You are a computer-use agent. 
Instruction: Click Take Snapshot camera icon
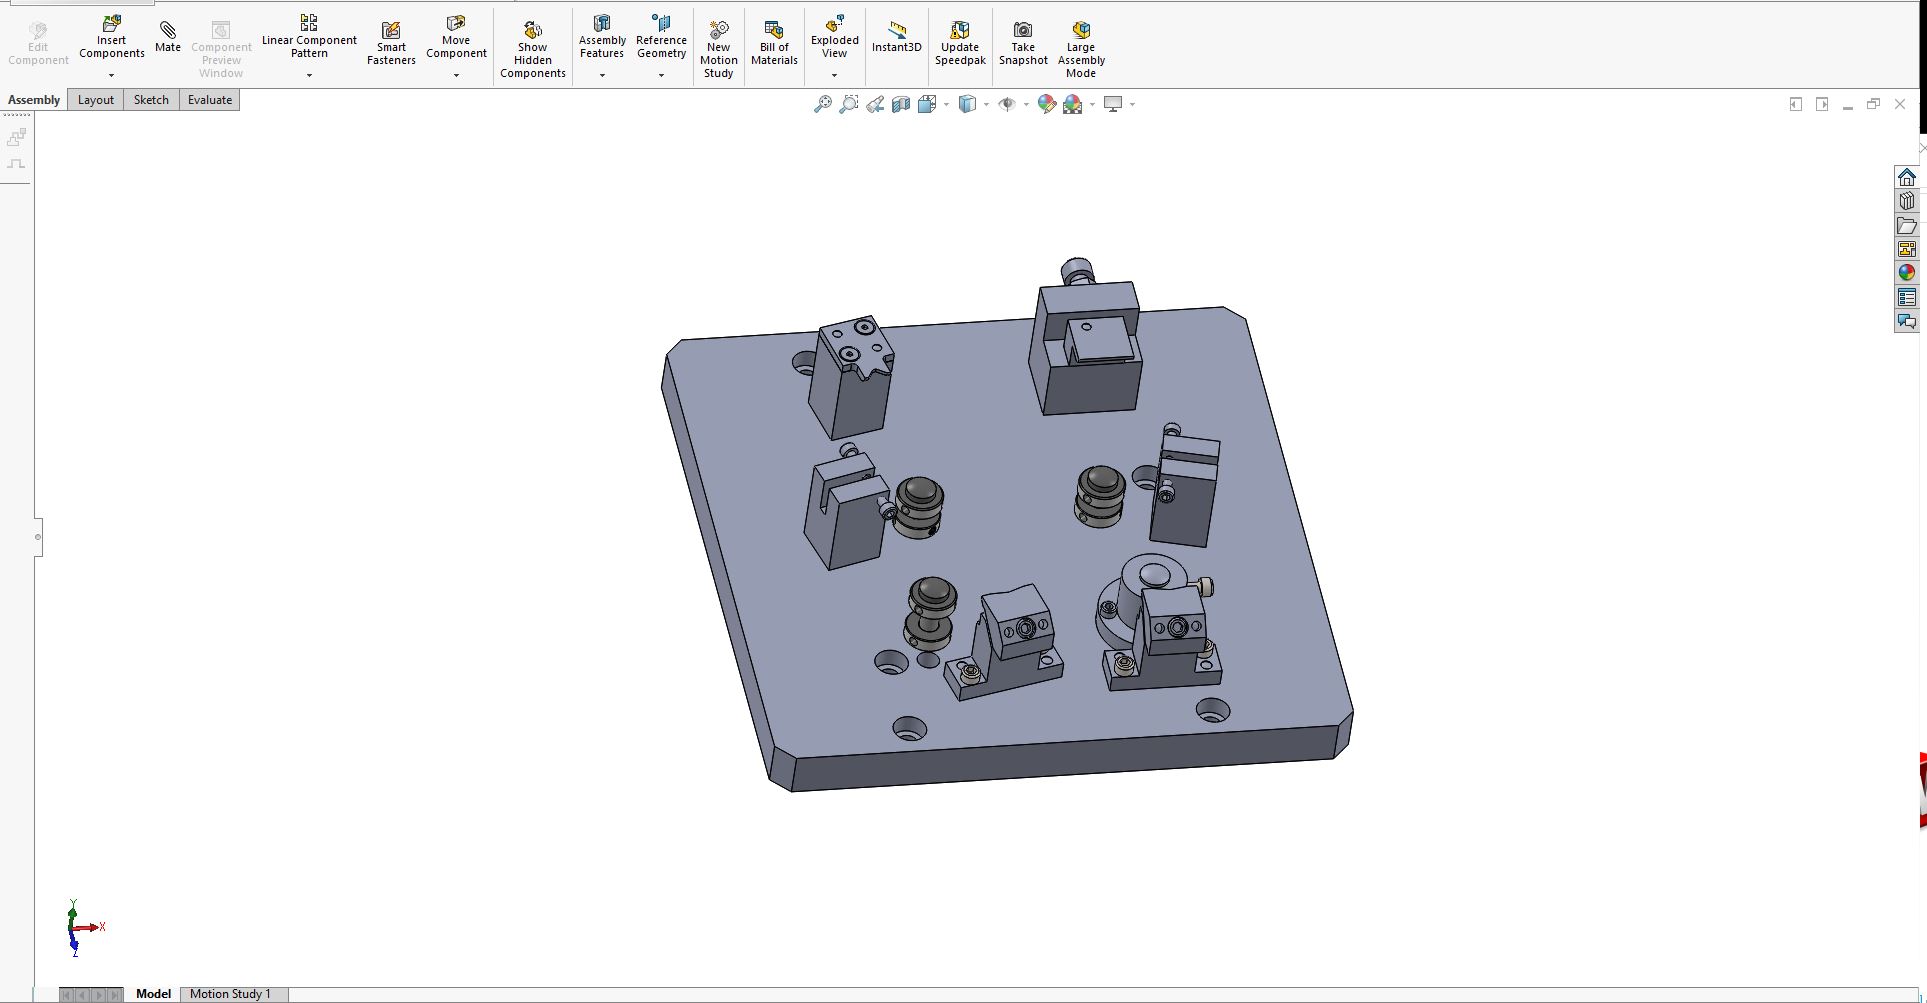tap(1023, 44)
